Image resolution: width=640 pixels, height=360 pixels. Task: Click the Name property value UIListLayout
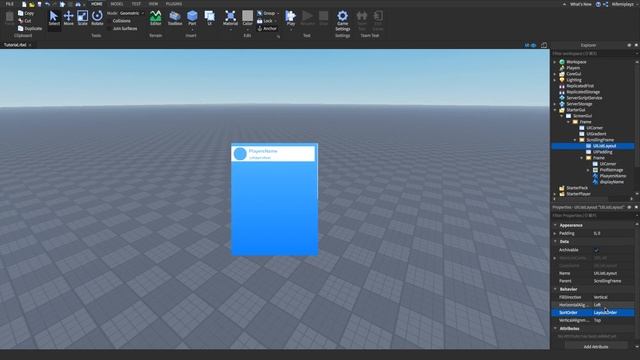coord(605,273)
